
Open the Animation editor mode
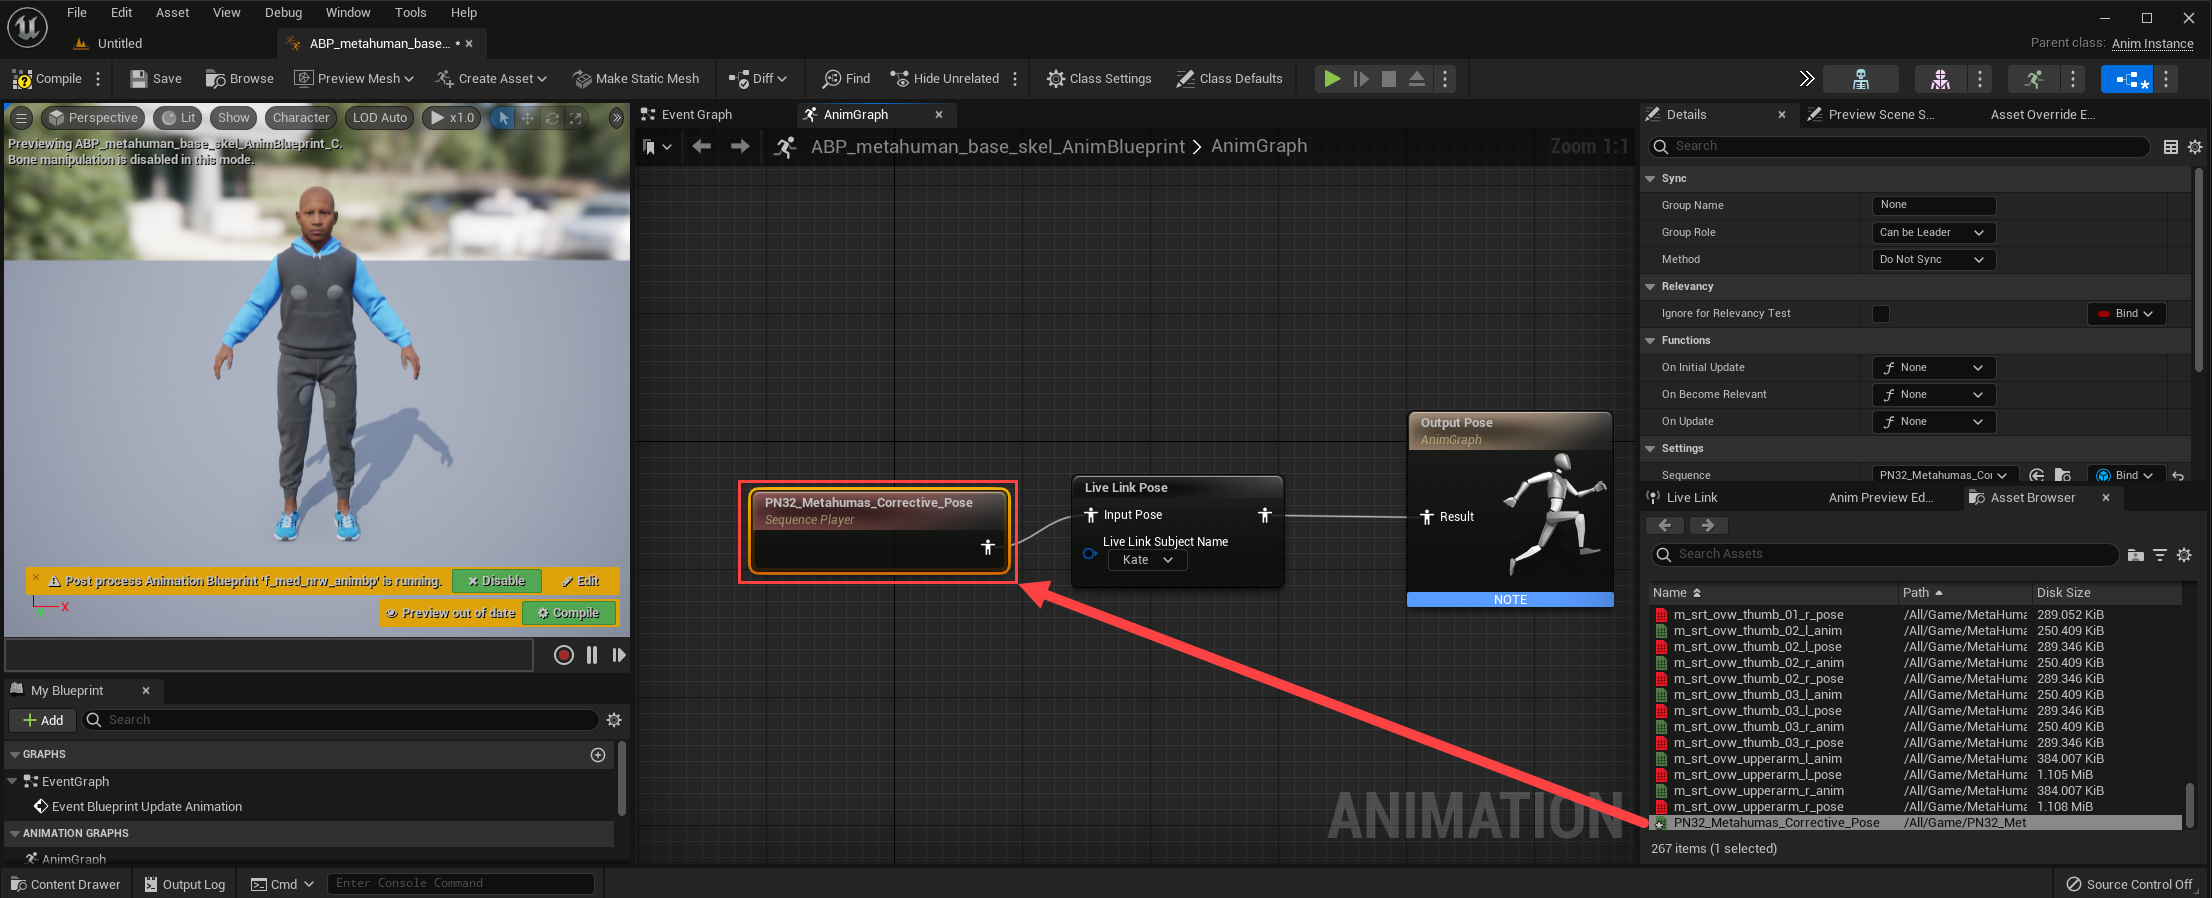(x=2033, y=79)
